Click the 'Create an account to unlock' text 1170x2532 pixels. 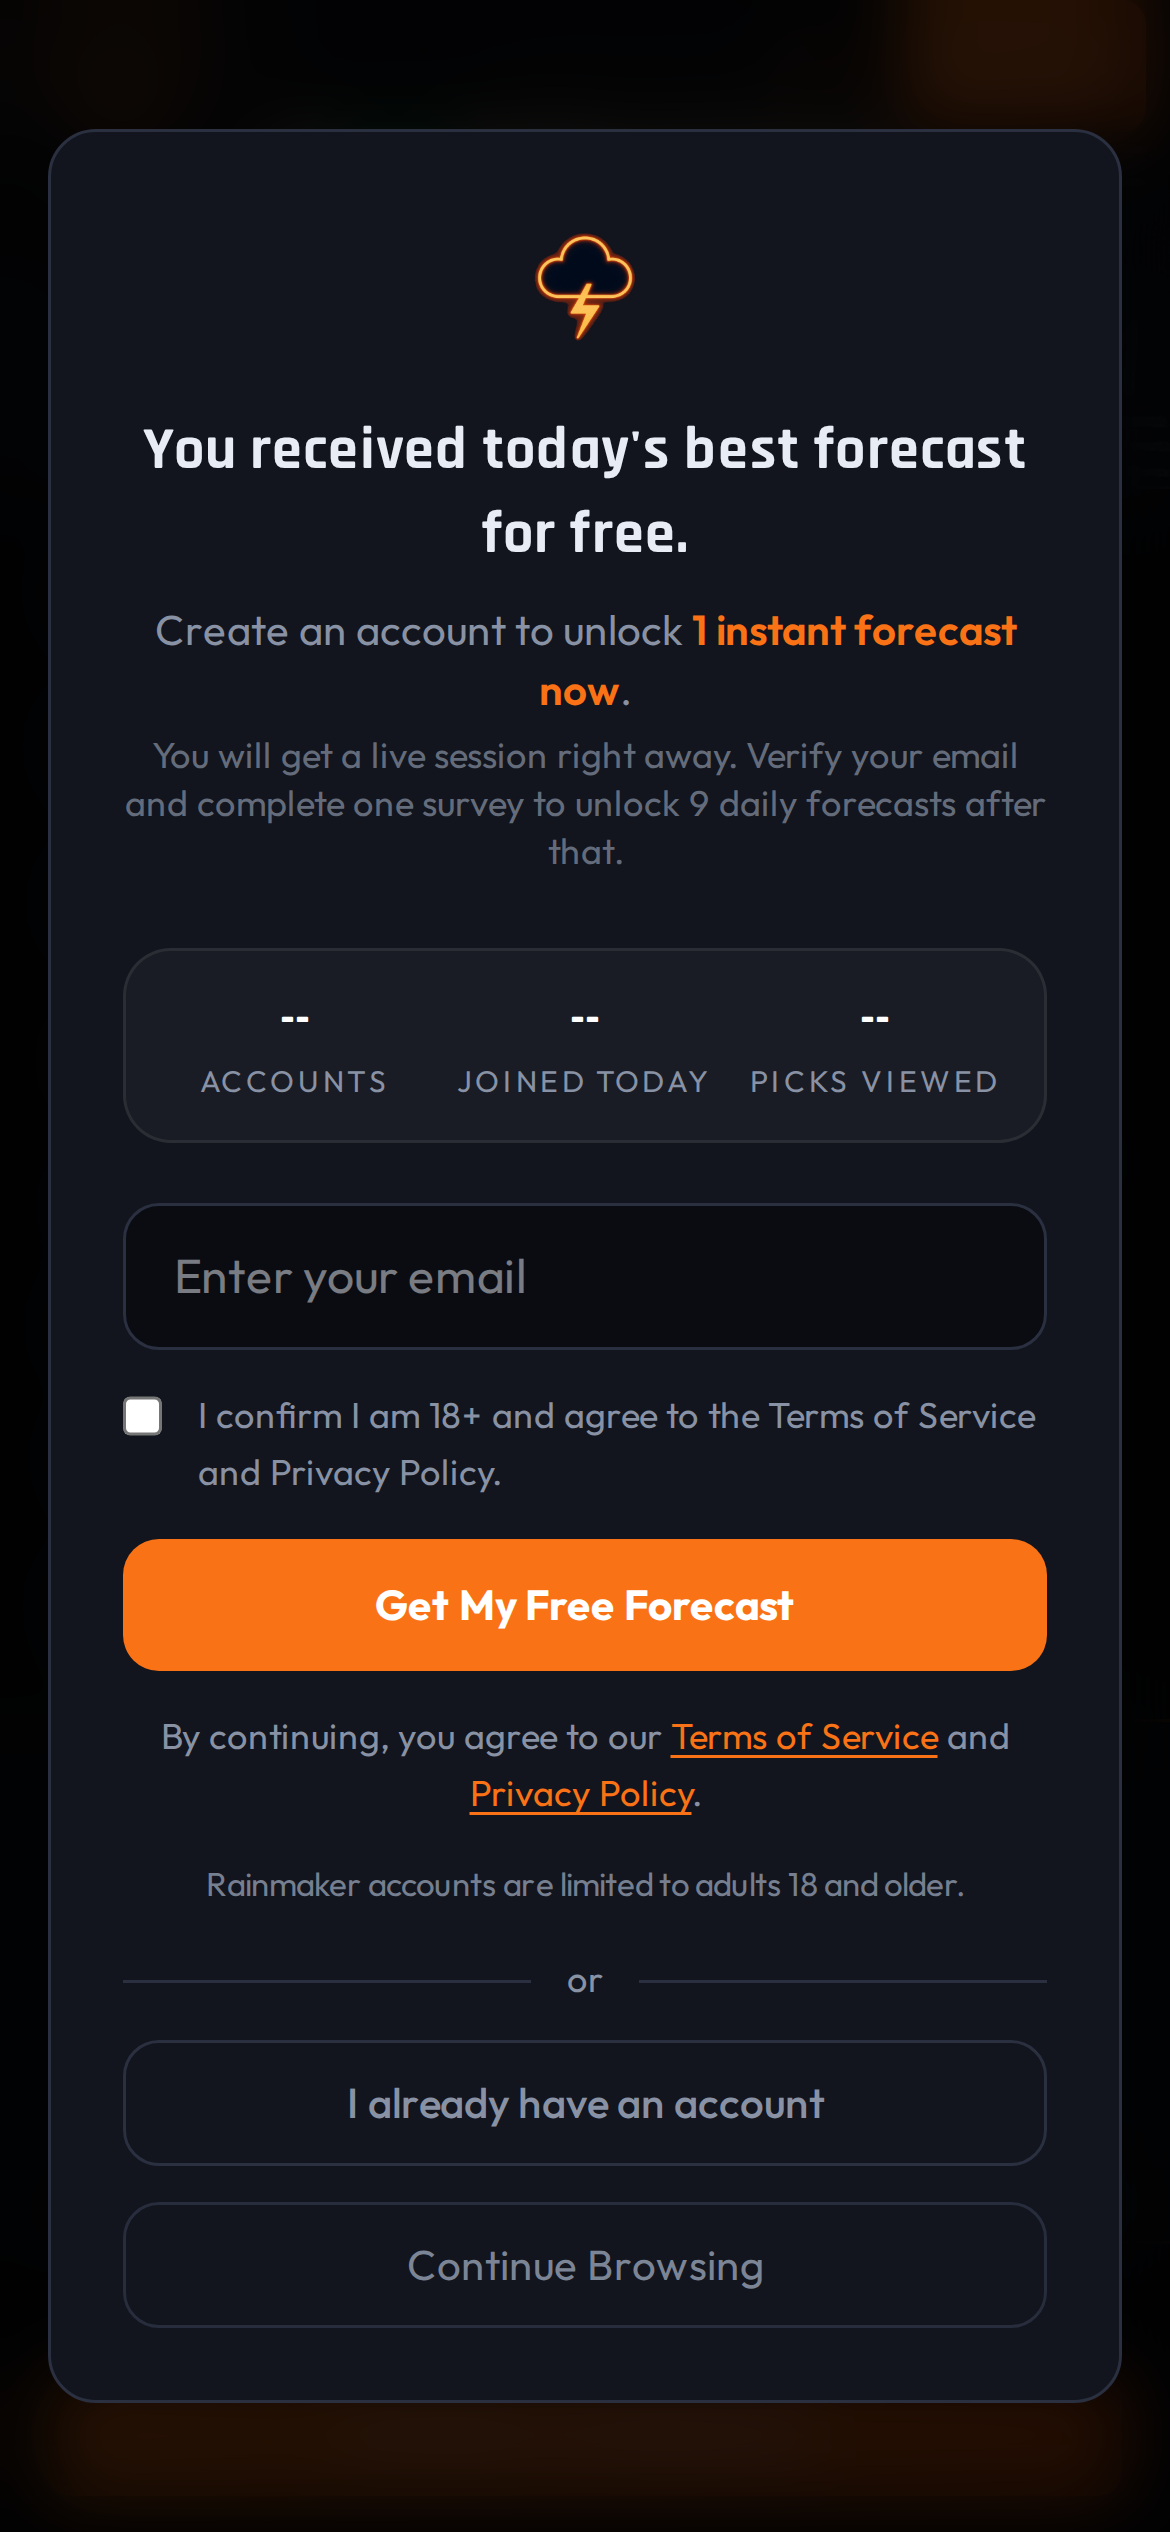pyautogui.click(x=418, y=632)
